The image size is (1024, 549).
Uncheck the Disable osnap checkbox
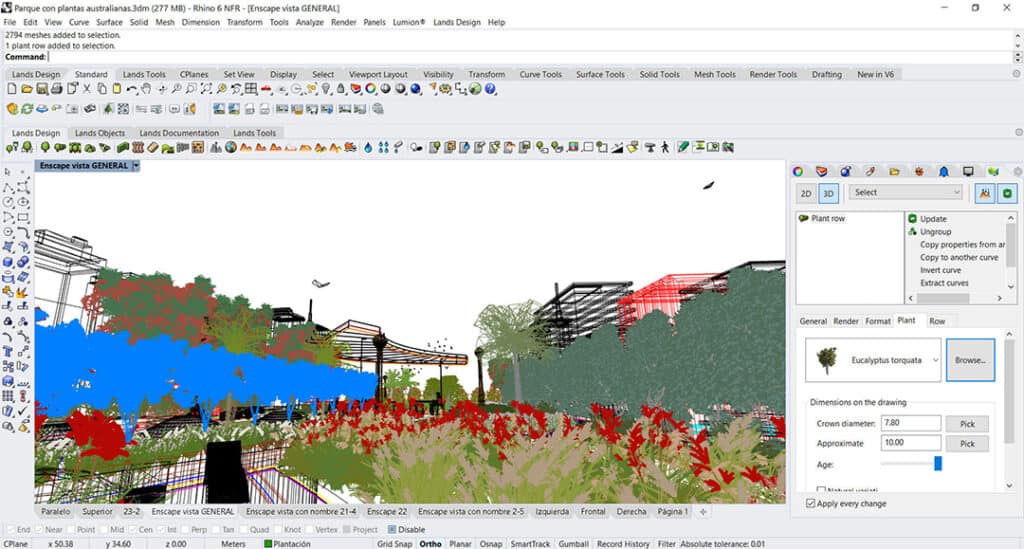coord(392,529)
